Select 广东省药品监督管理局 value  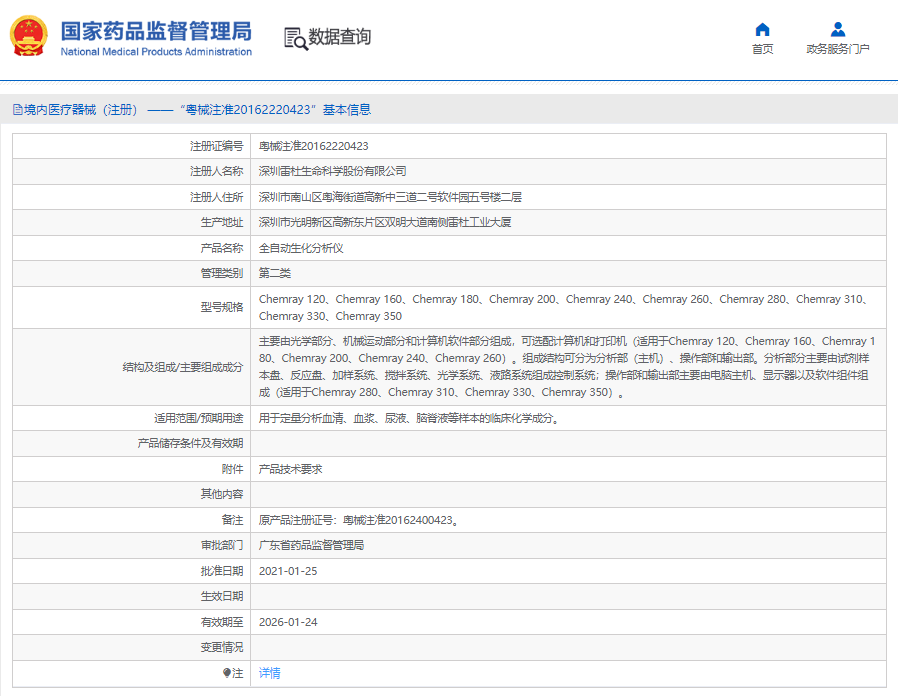point(312,545)
